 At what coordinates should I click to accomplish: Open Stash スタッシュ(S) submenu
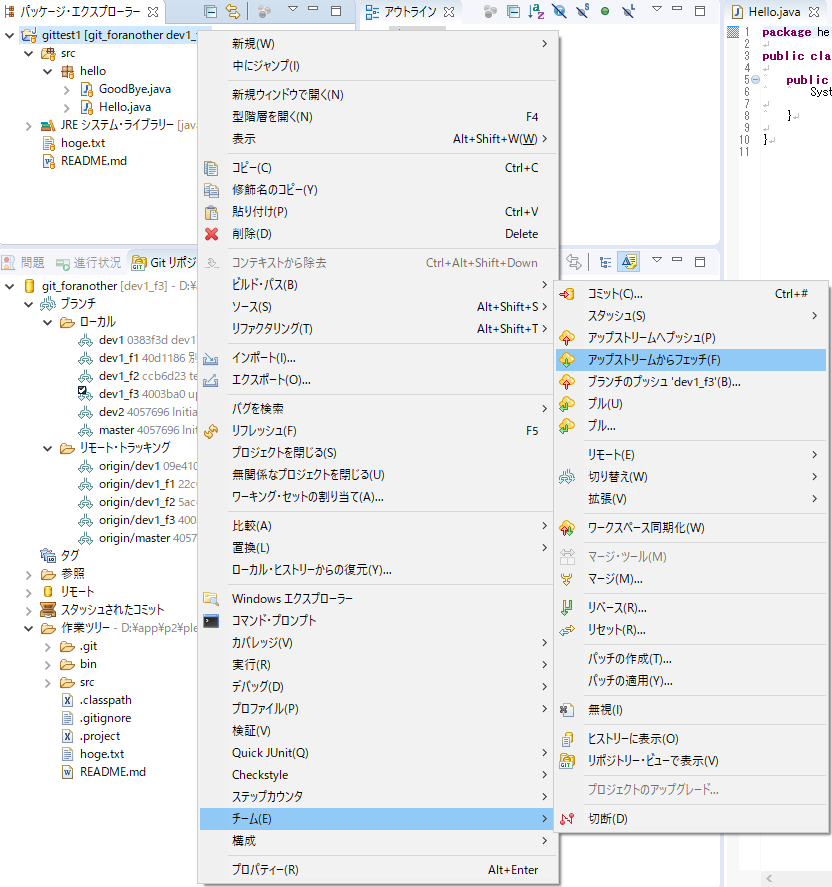[691, 316]
